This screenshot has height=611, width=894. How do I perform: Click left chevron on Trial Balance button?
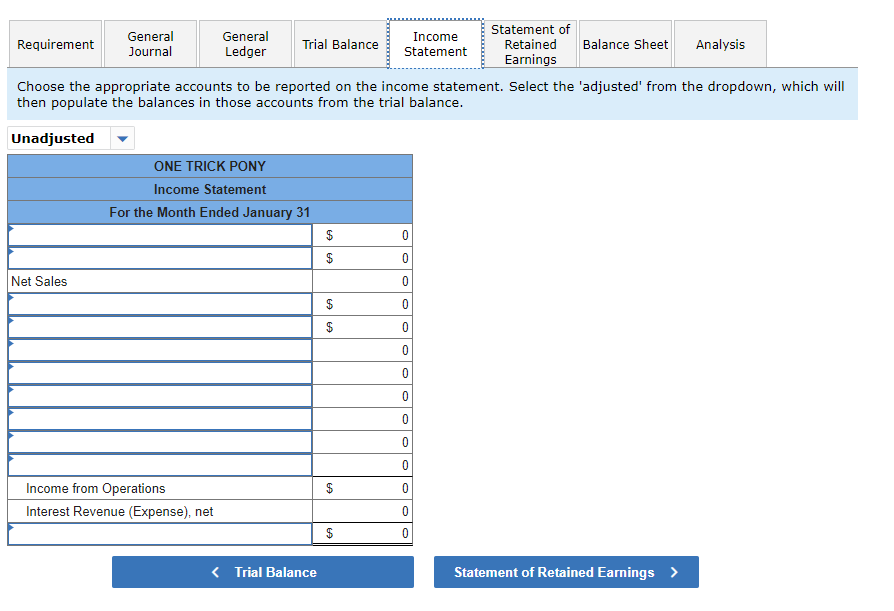(215, 572)
